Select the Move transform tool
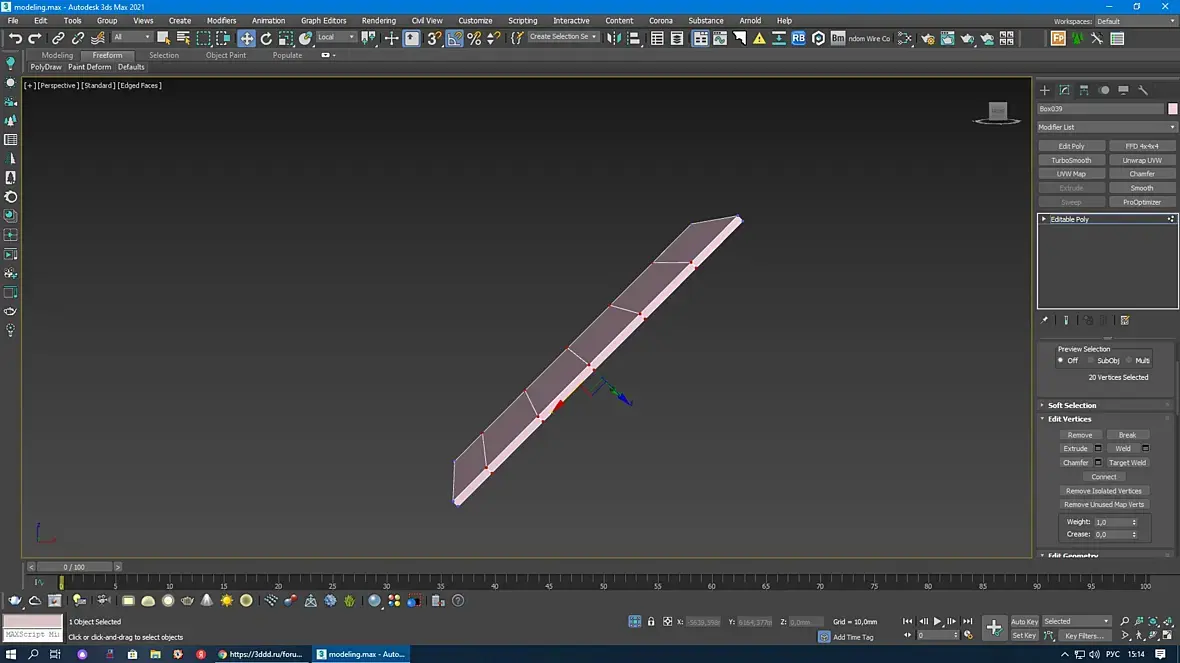 click(246, 38)
